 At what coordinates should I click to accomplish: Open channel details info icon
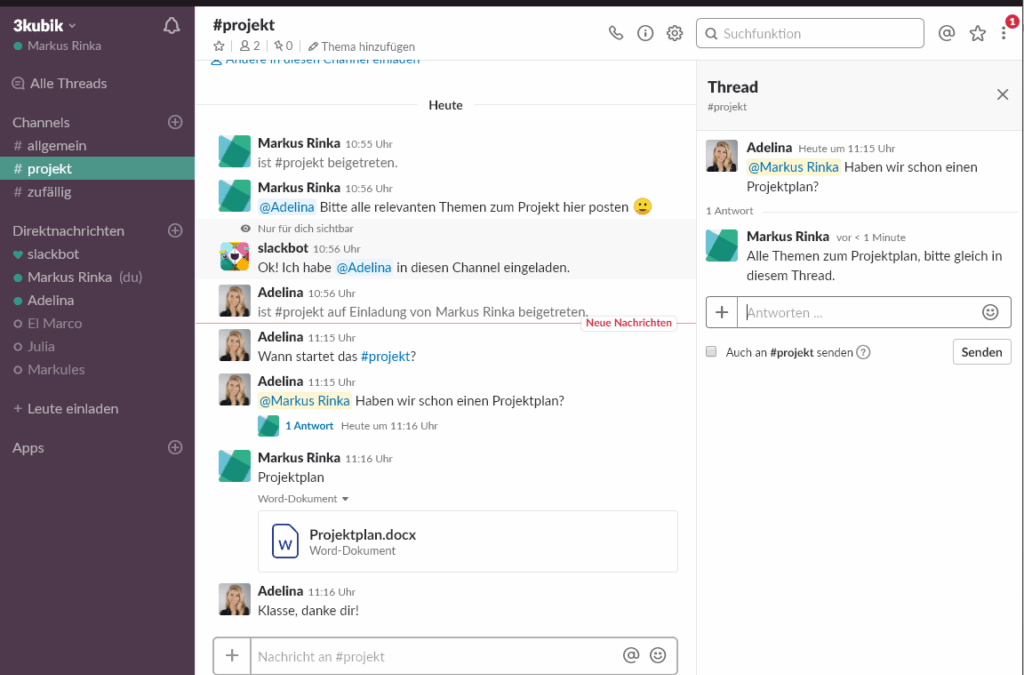coord(645,33)
